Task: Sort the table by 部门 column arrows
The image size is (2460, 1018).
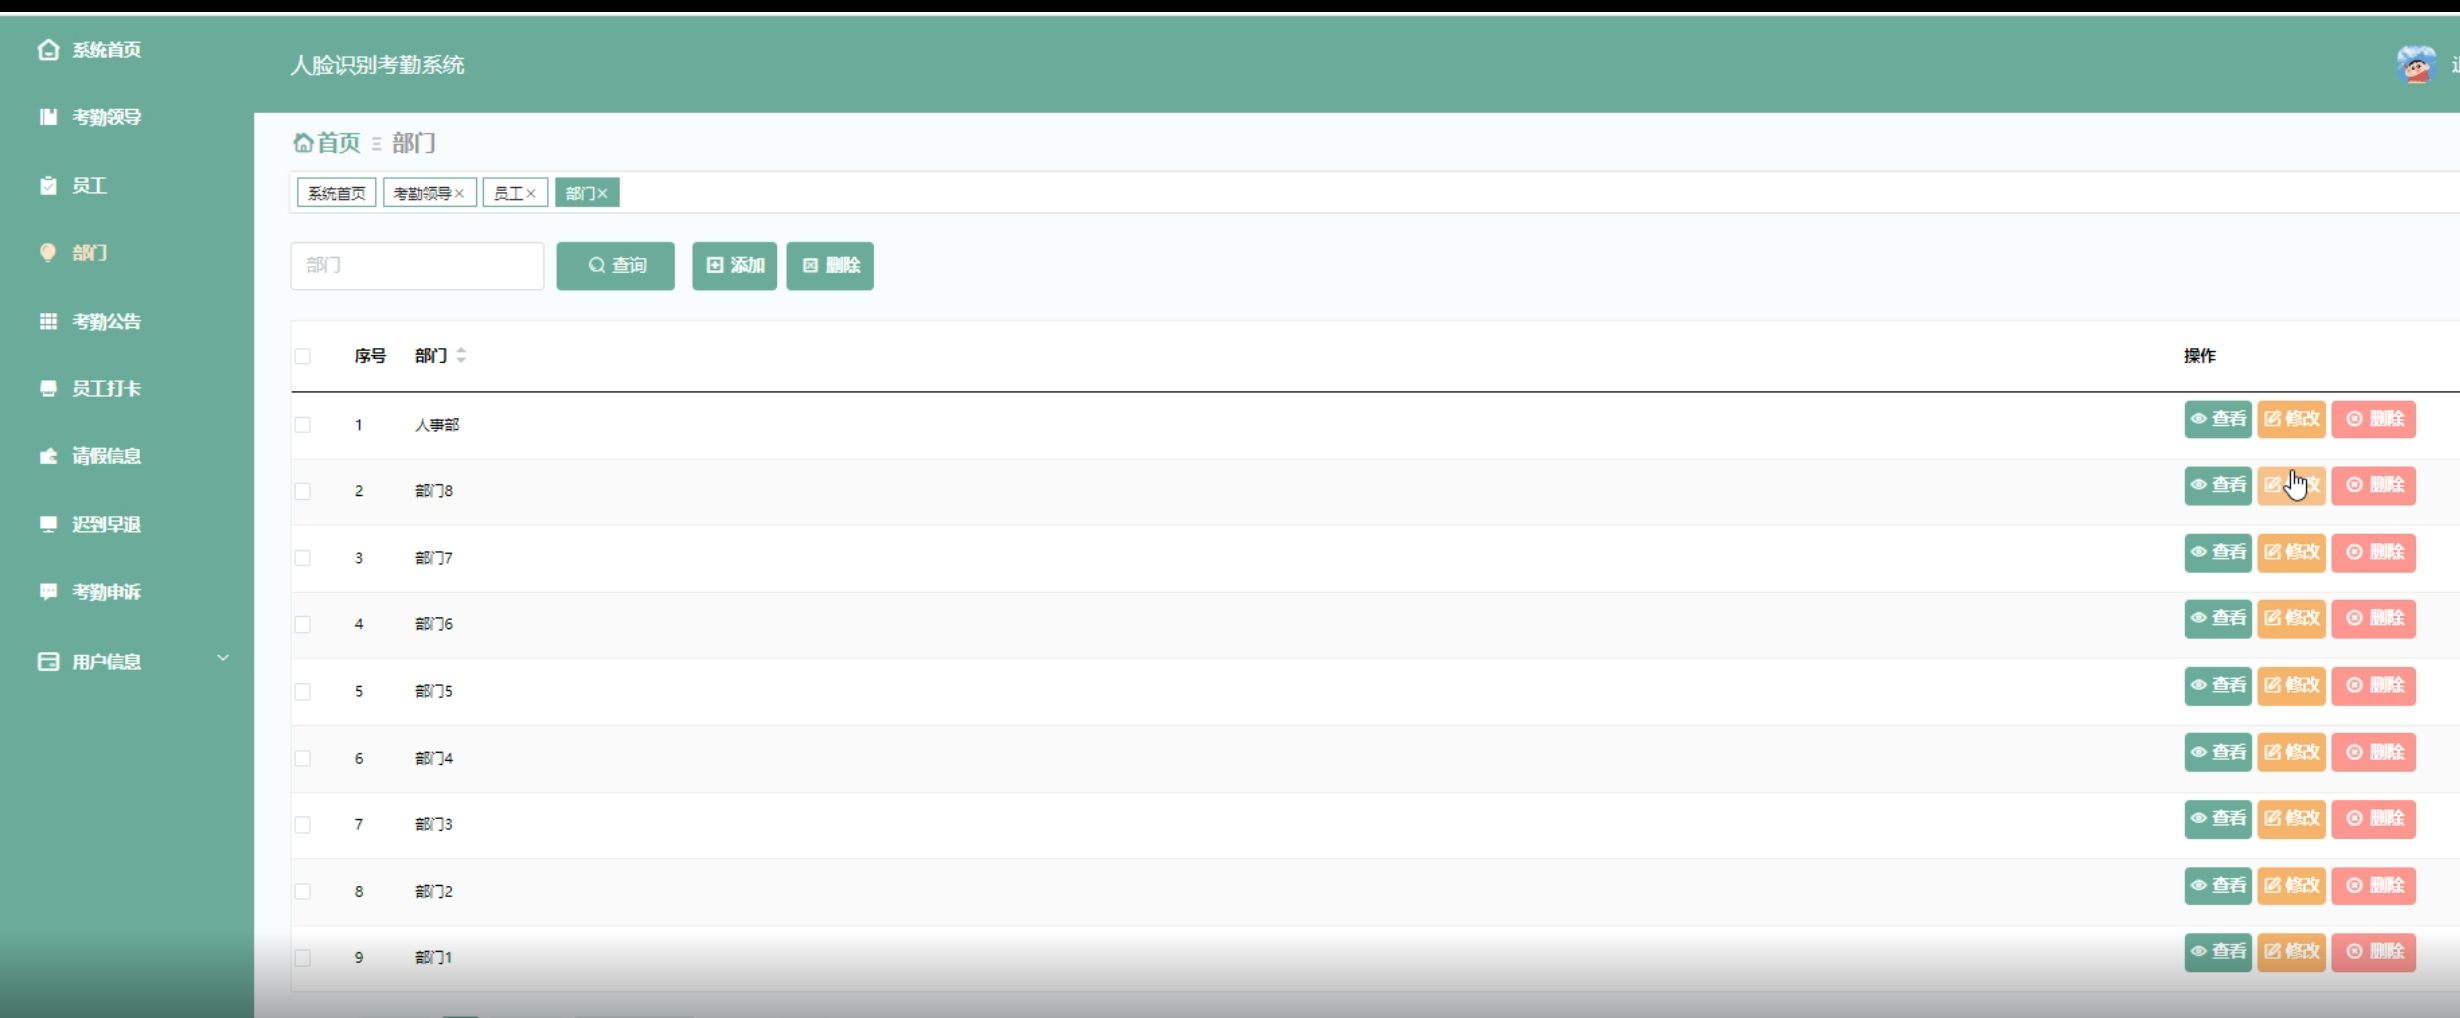Action: 461,355
